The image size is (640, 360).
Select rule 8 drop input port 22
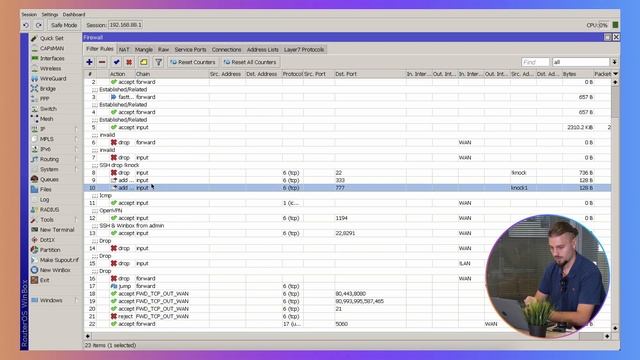tap(347, 173)
